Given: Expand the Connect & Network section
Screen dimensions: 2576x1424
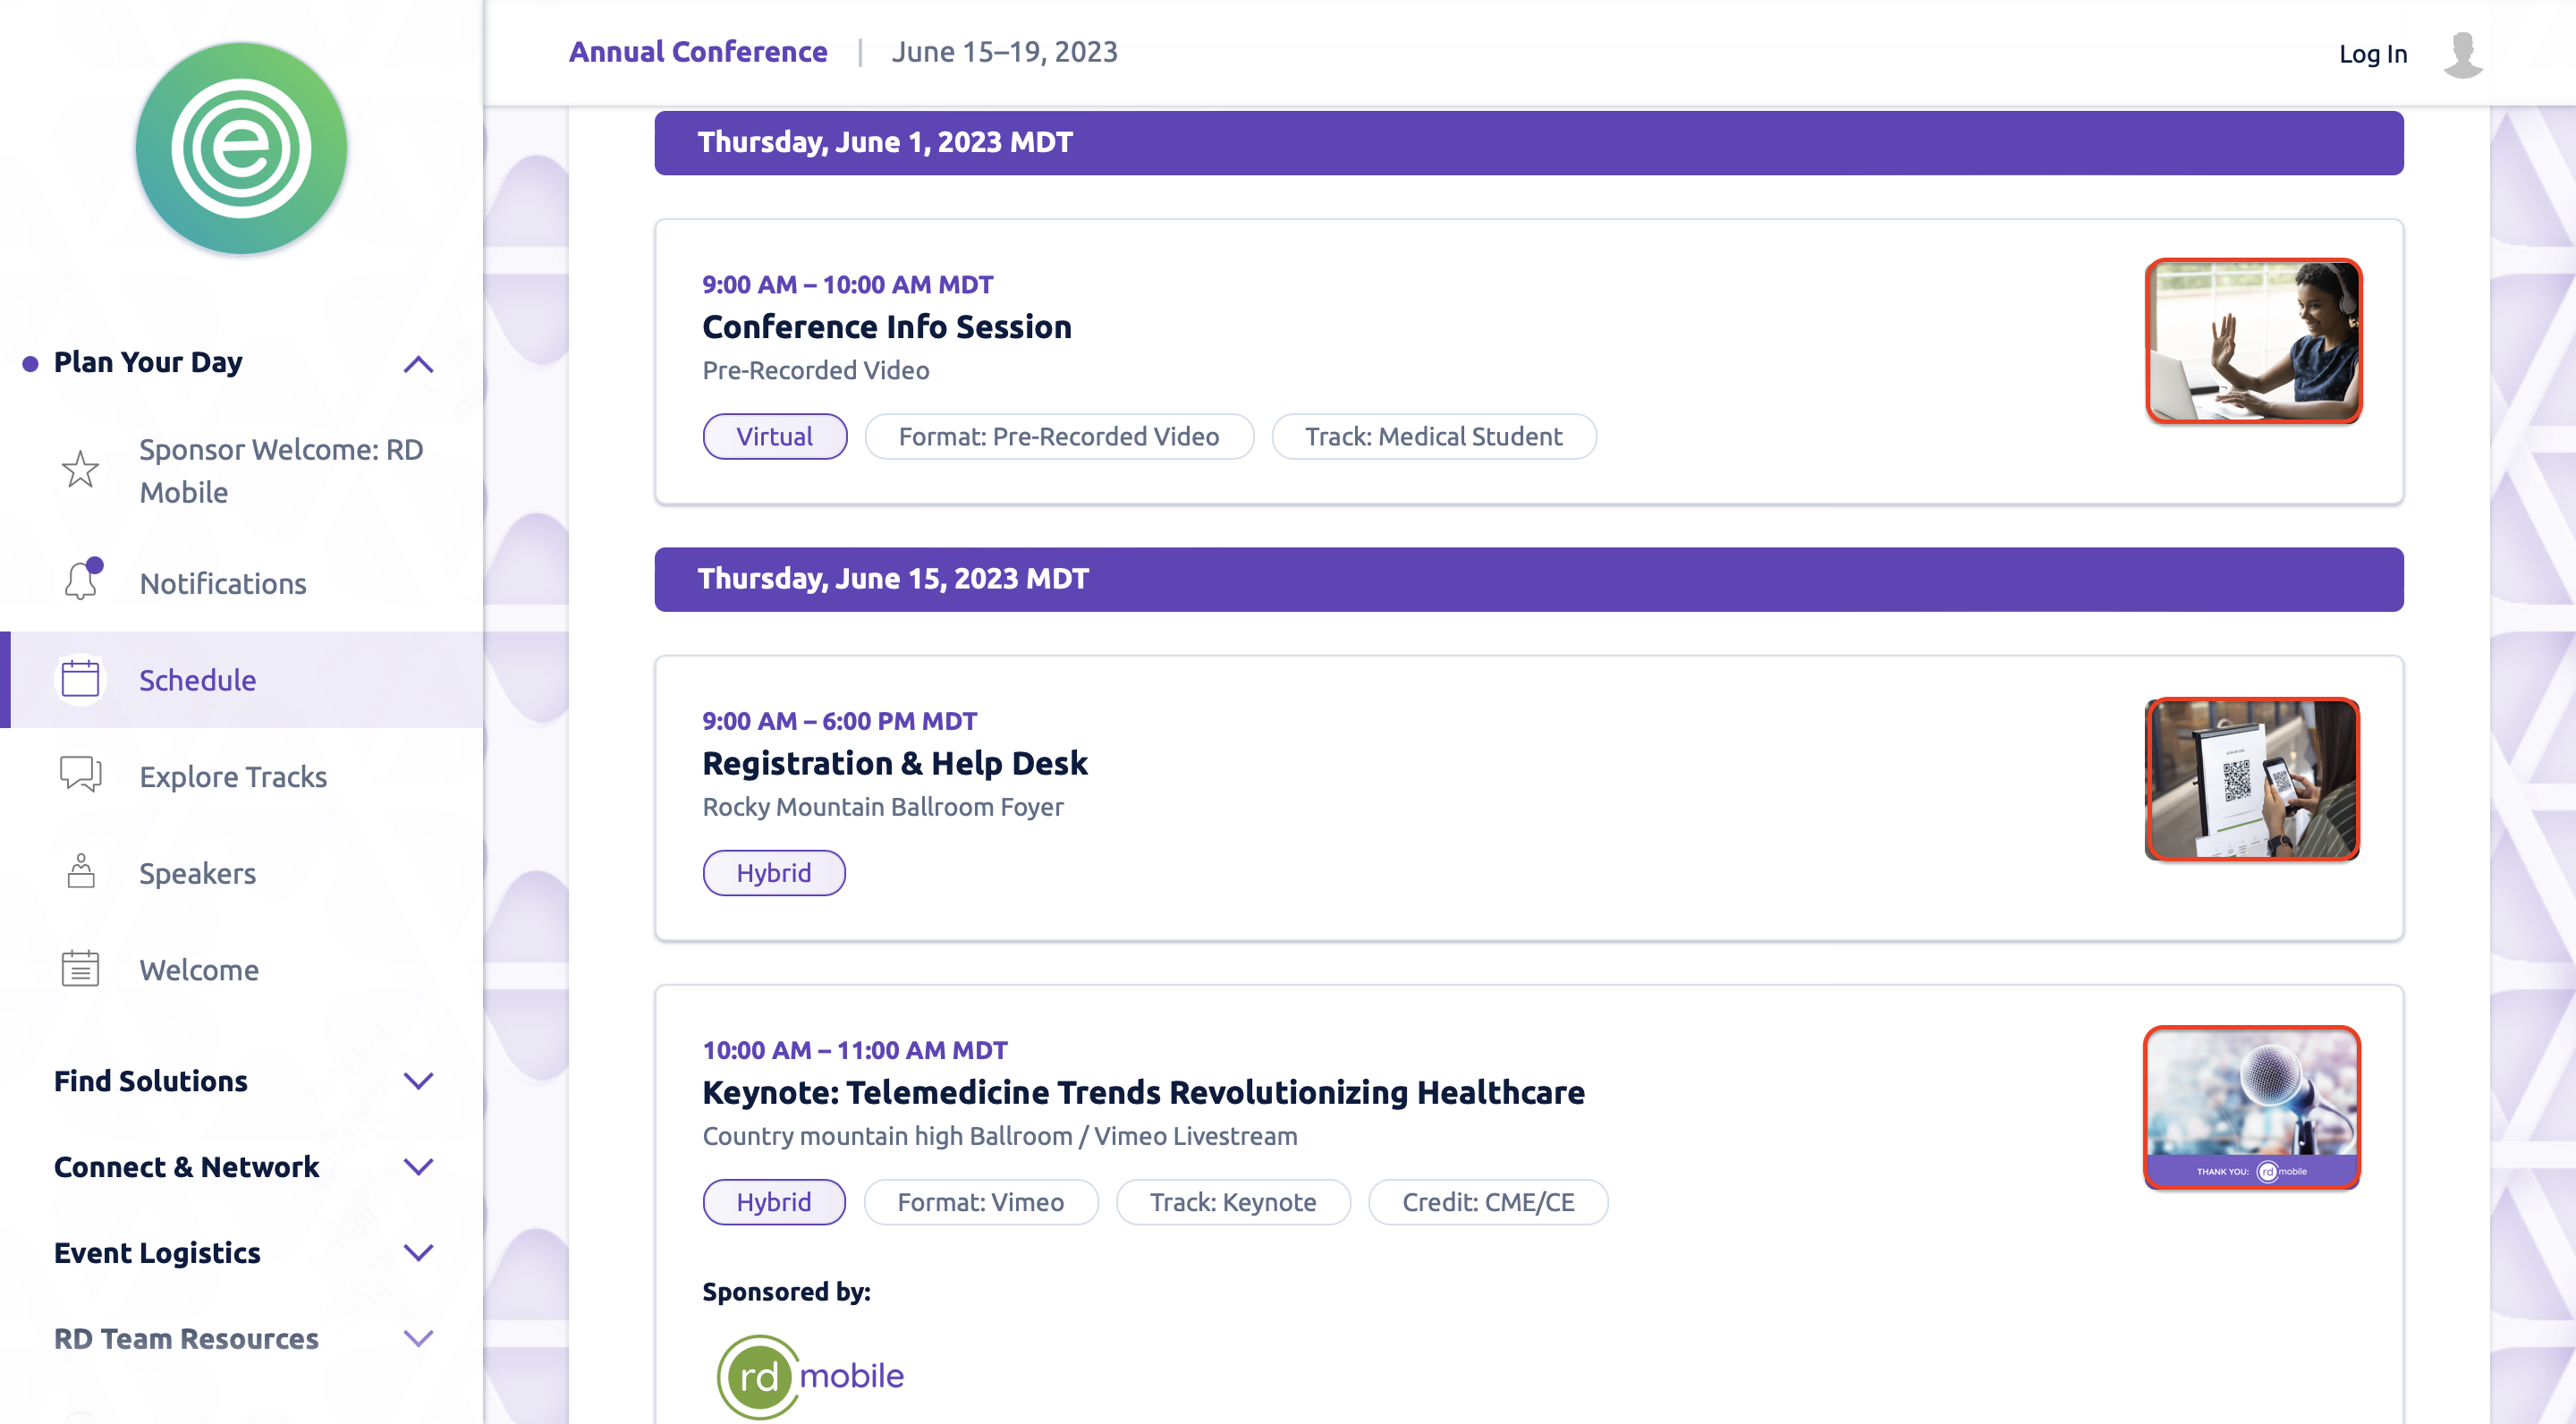Looking at the screenshot, I should (418, 1167).
